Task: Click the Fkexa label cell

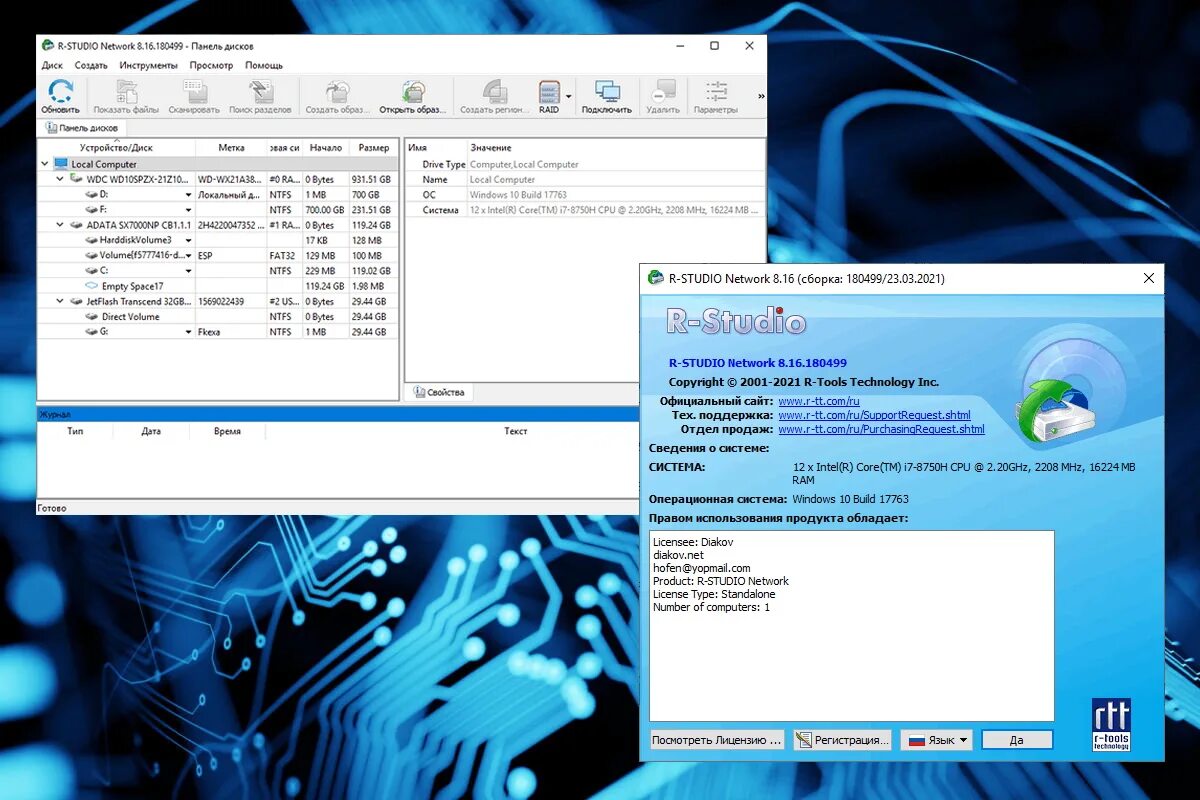Action: click(231, 332)
